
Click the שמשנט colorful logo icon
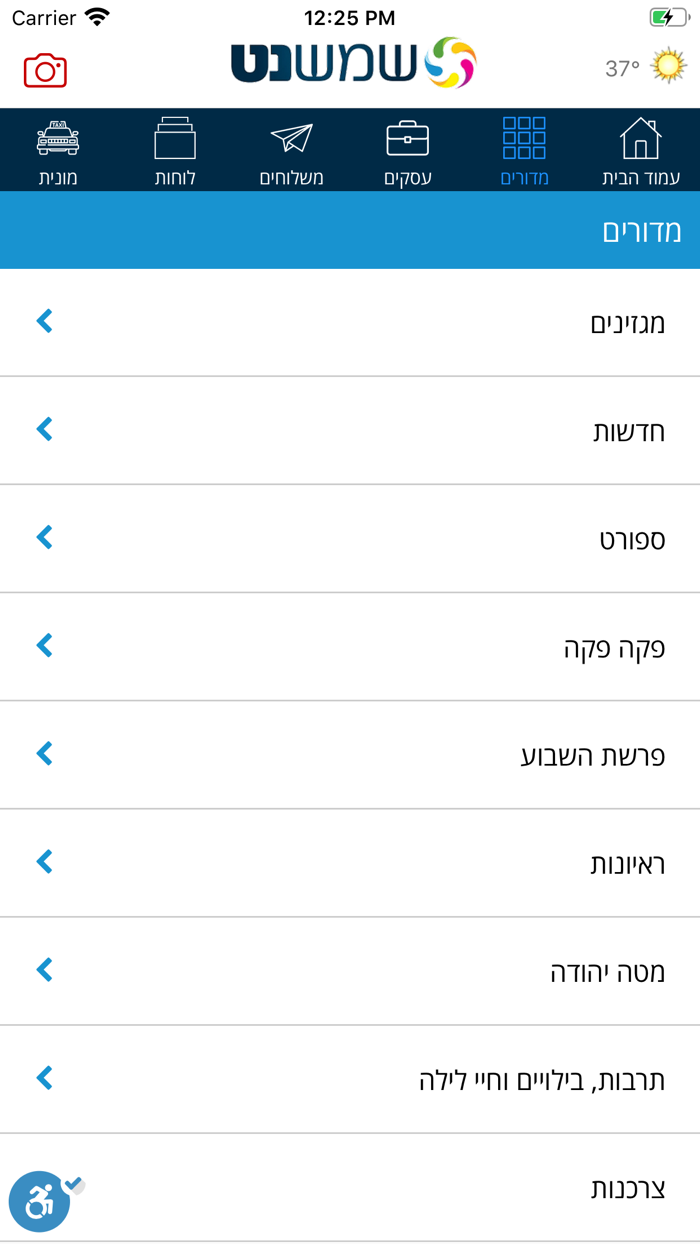click(x=450, y=63)
